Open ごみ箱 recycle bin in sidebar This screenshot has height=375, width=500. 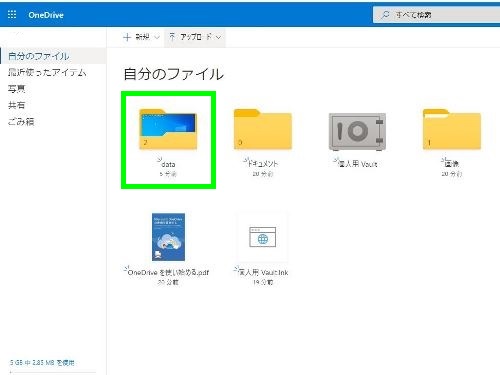(21, 121)
